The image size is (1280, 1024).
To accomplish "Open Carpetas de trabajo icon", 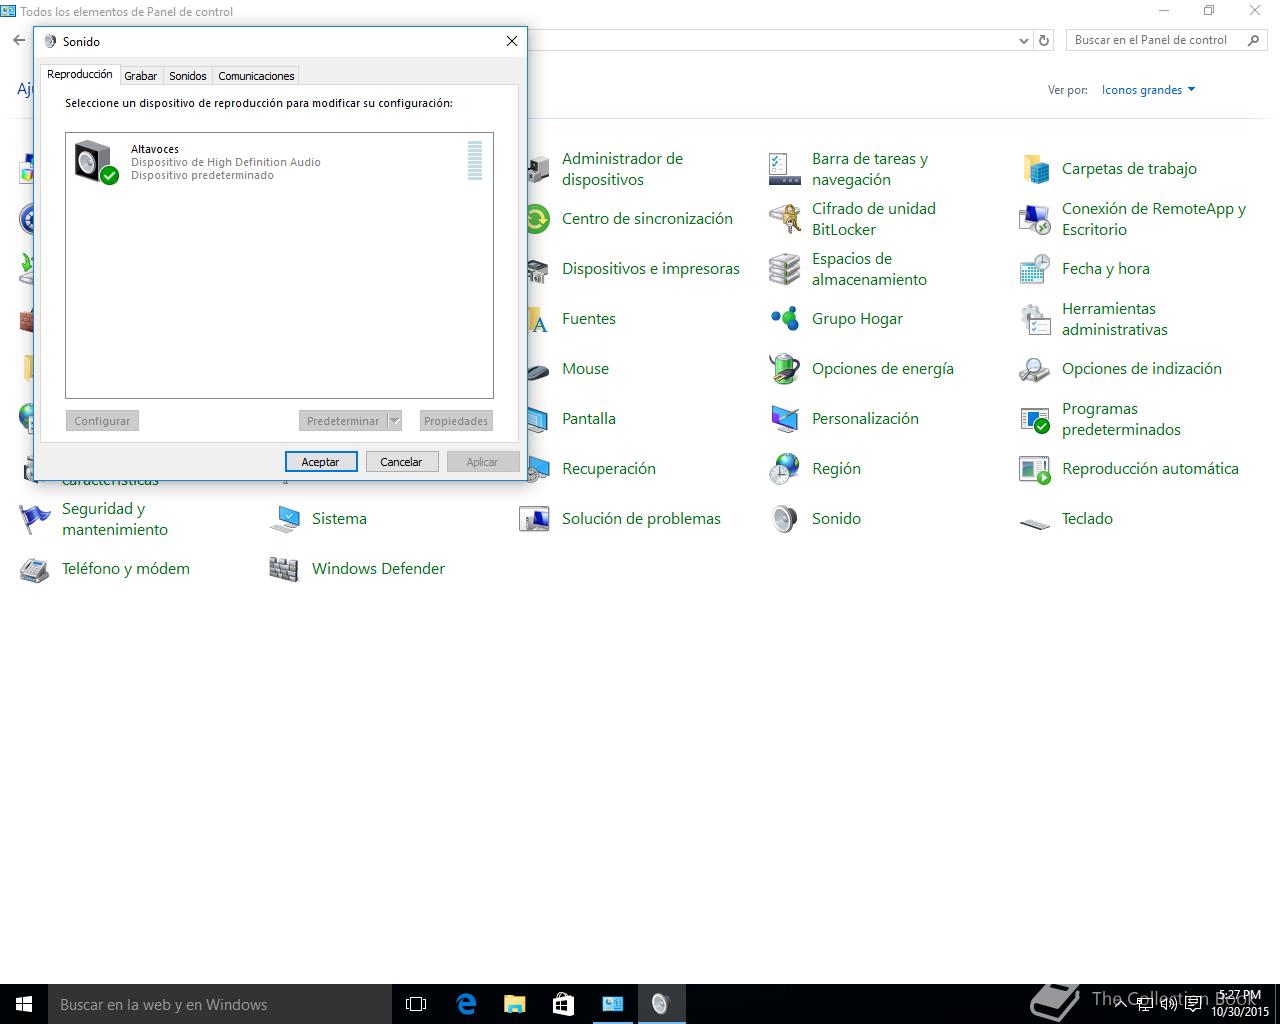I will (1035, 169).
